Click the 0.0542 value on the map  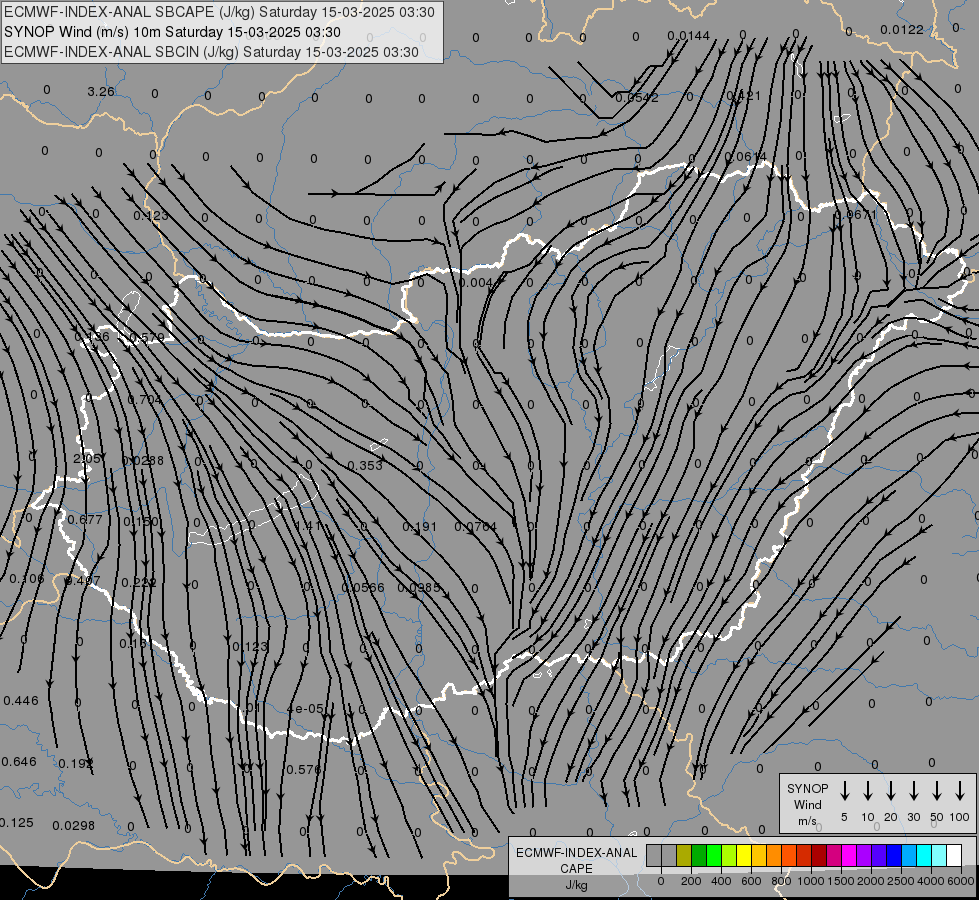(637, 97)
